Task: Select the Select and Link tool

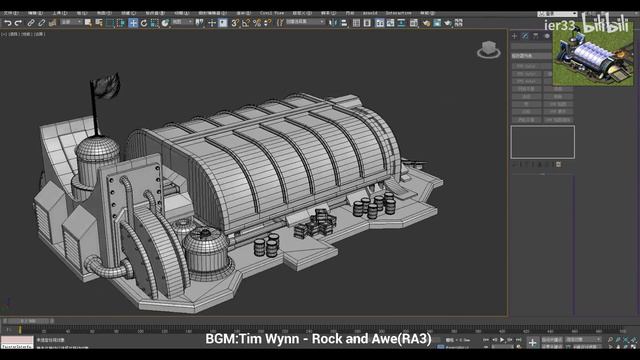Action: coord(31,23)
